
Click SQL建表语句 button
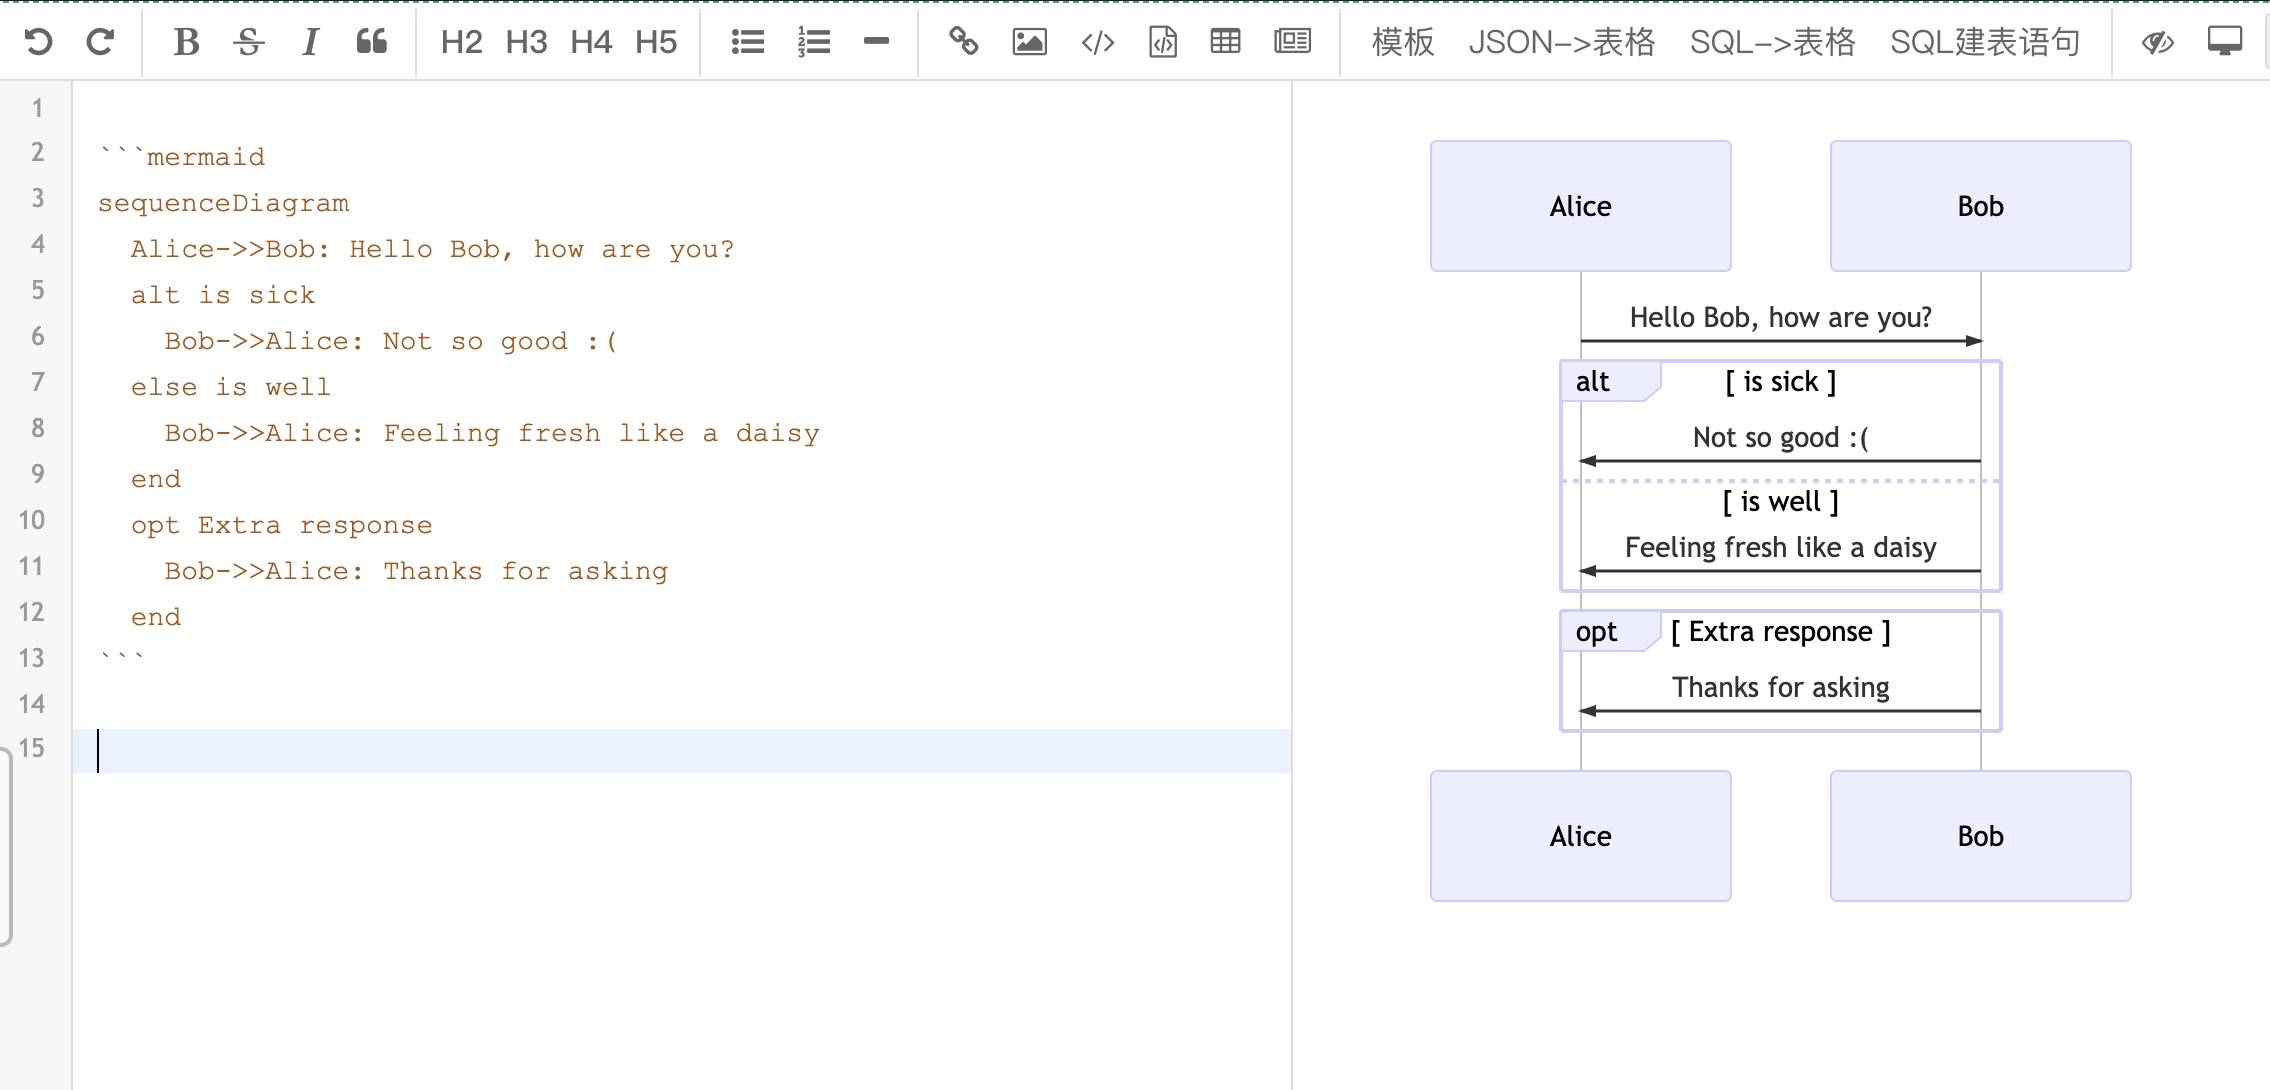pyautogui.click(x=1985, y=42)
